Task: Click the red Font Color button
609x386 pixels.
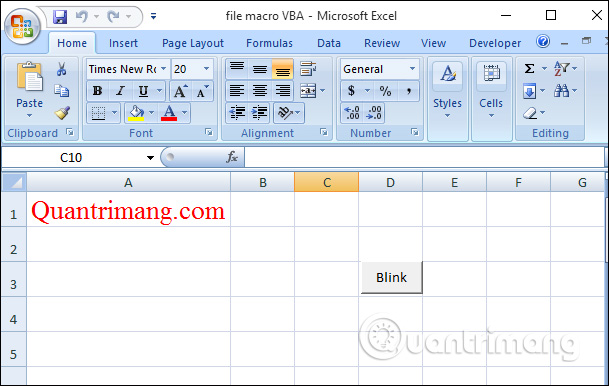Action: tap(169, 113)
